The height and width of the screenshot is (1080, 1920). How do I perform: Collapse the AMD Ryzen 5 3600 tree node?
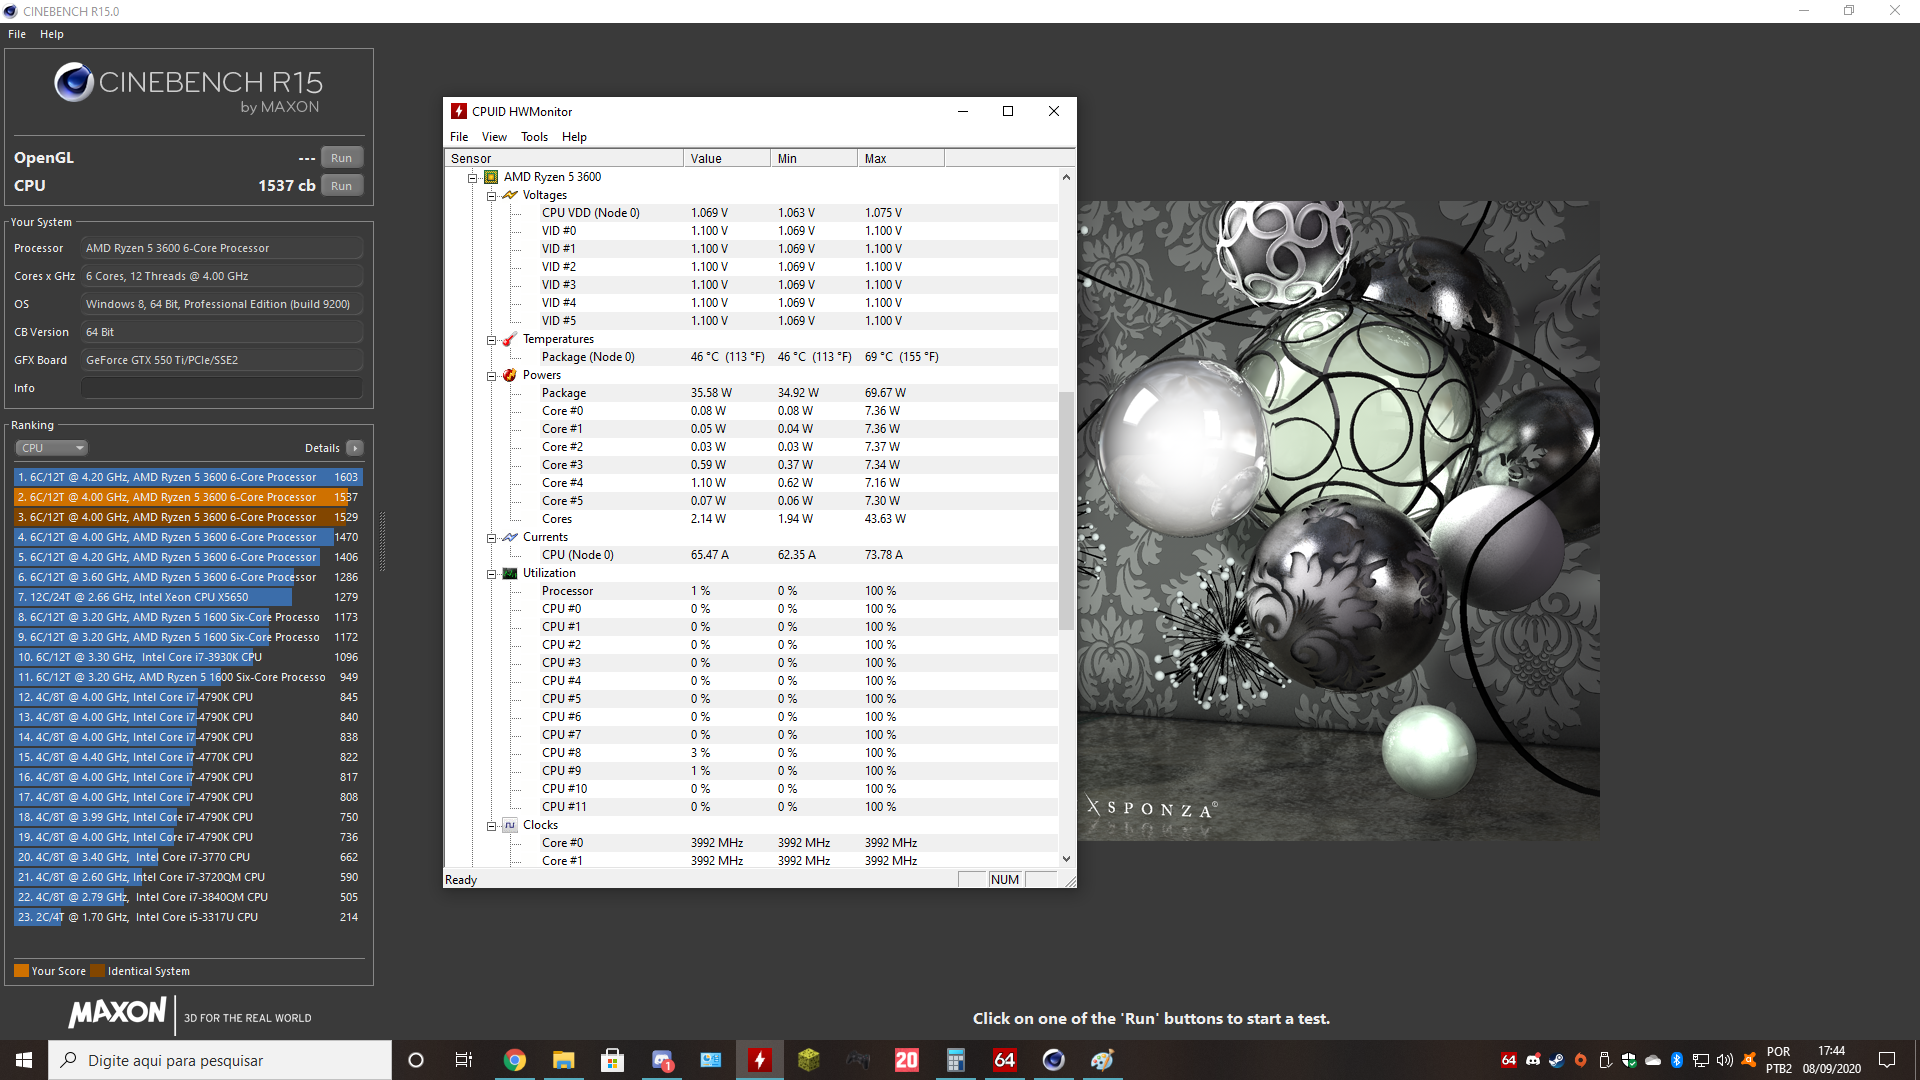[x=473, y=178]
